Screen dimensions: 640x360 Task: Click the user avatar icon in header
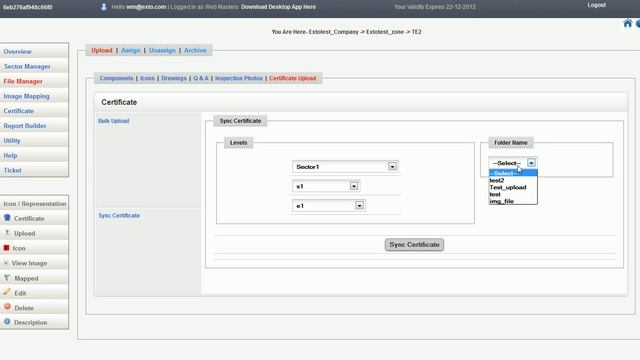(104, 7)
